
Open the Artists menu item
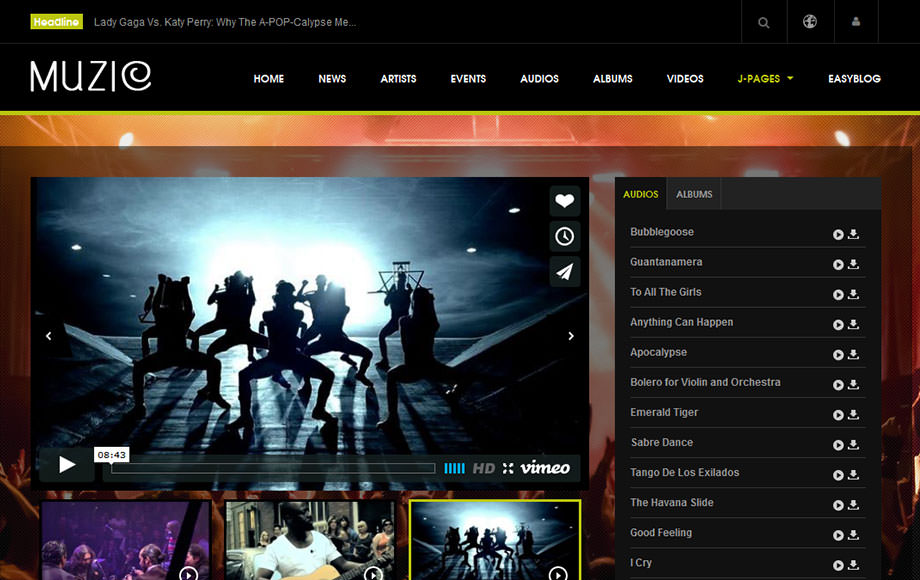click(x=398, y=79)
